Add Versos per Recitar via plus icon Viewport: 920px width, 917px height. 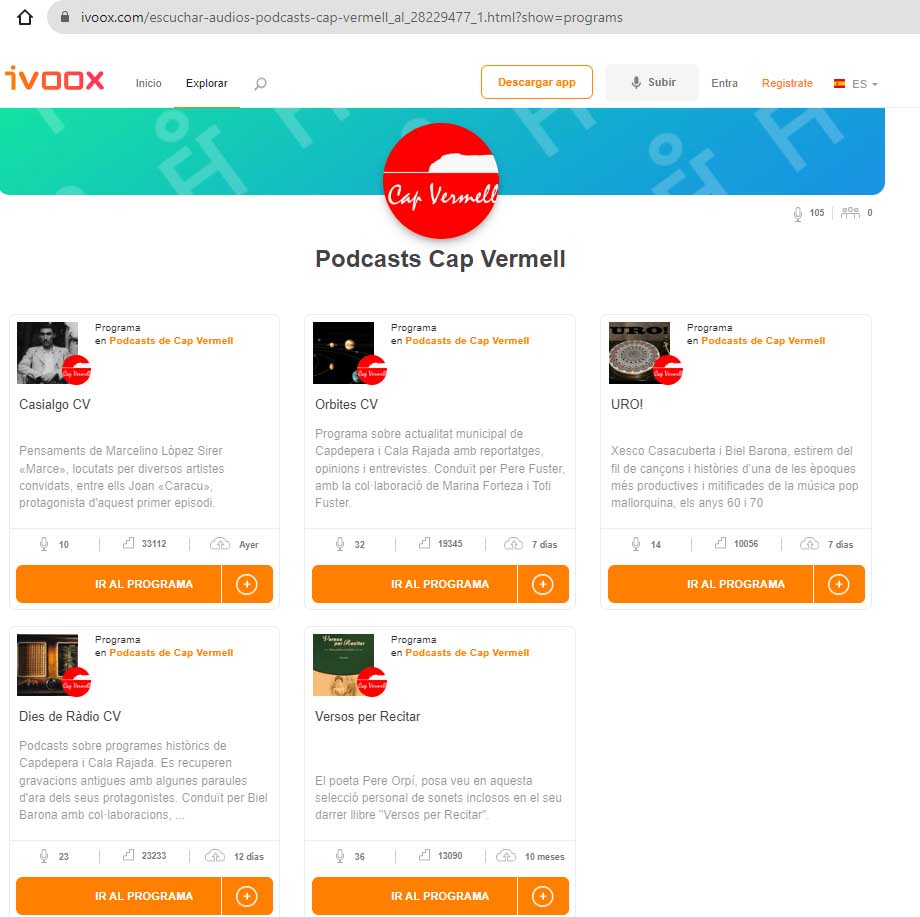pos(543,896)
